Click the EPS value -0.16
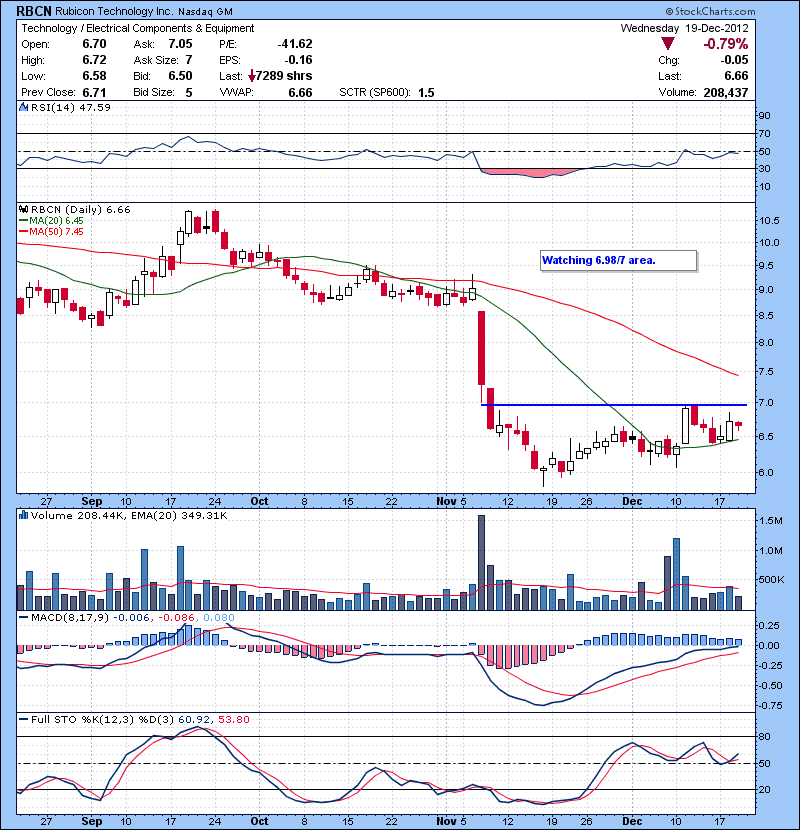Image resolution: width=800 pixels, height=830 pixels. (x=298, y=60)
